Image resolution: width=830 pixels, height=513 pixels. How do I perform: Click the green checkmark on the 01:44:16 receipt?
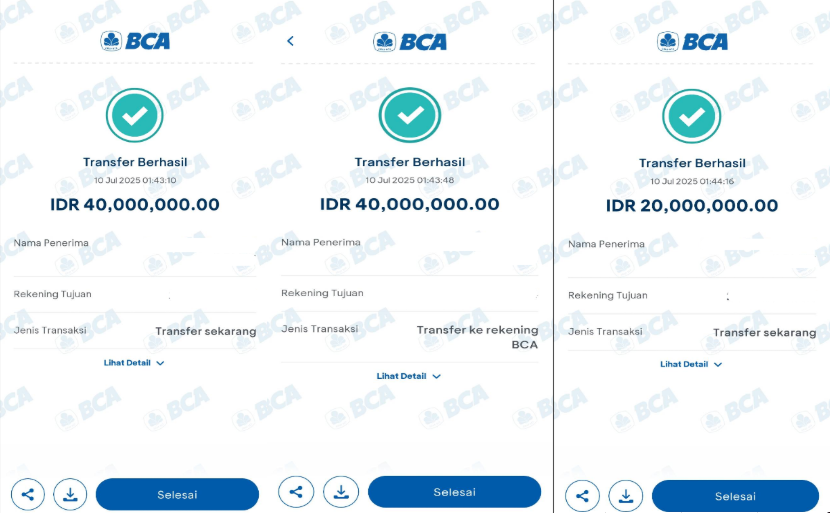coord(691,116)
